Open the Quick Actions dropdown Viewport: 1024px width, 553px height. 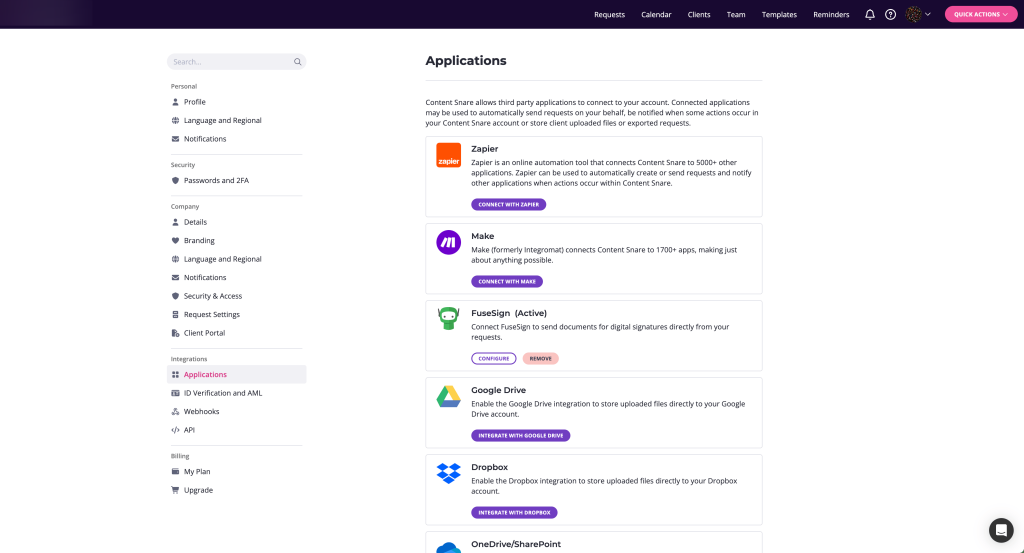(980, 14)
